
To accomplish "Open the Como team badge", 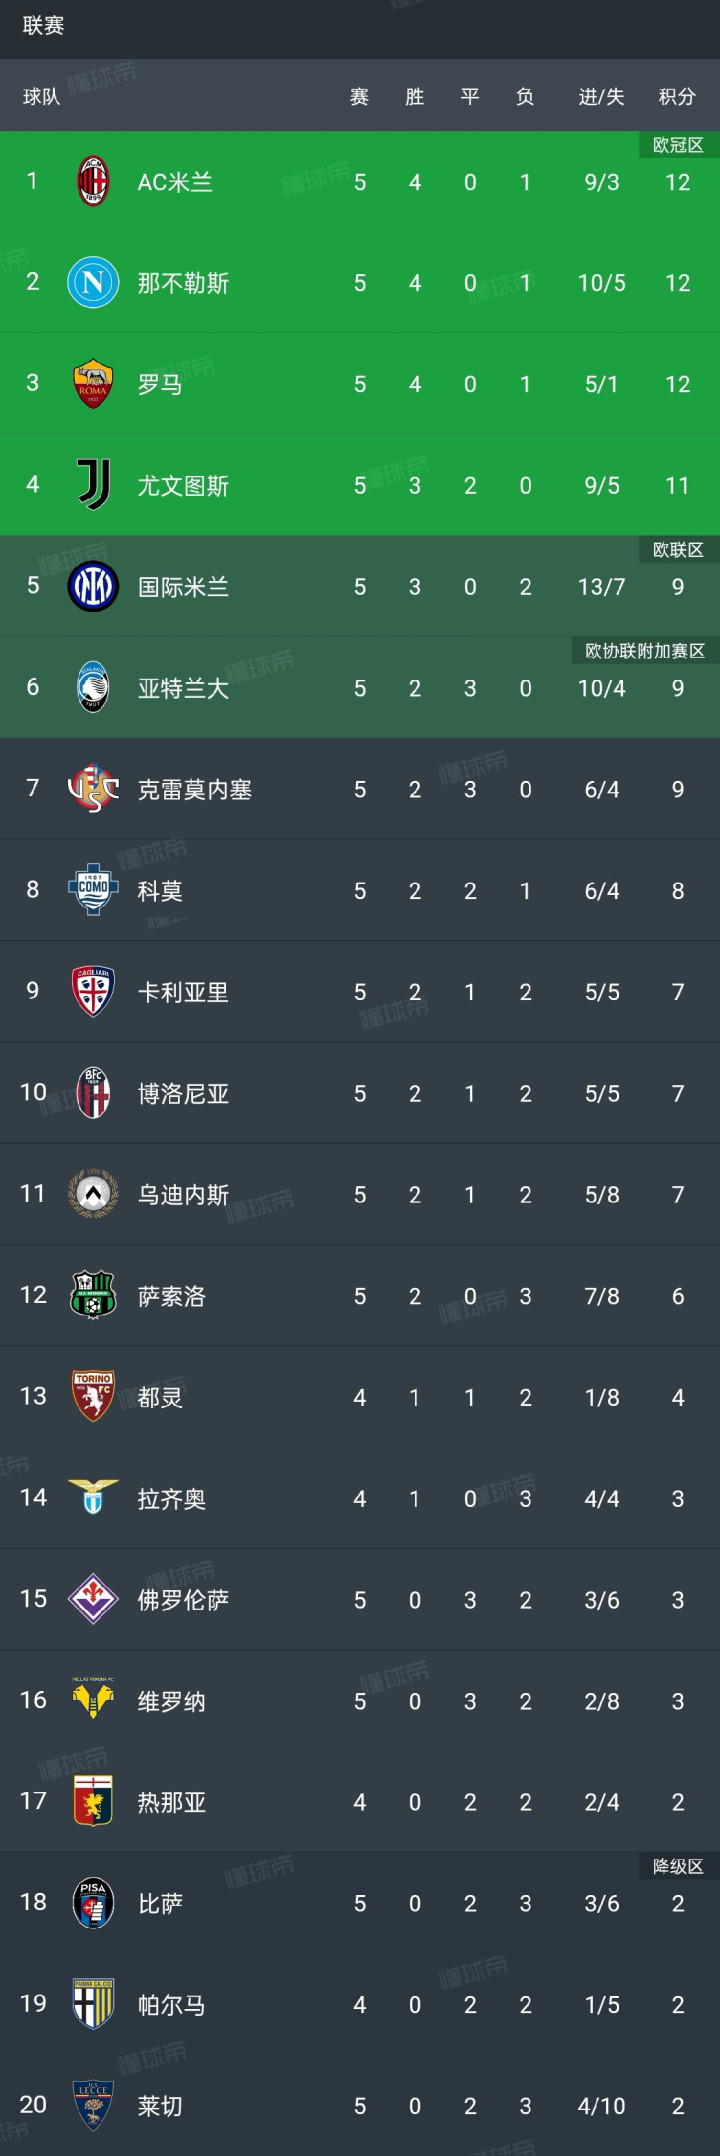I will coord(93,890).
